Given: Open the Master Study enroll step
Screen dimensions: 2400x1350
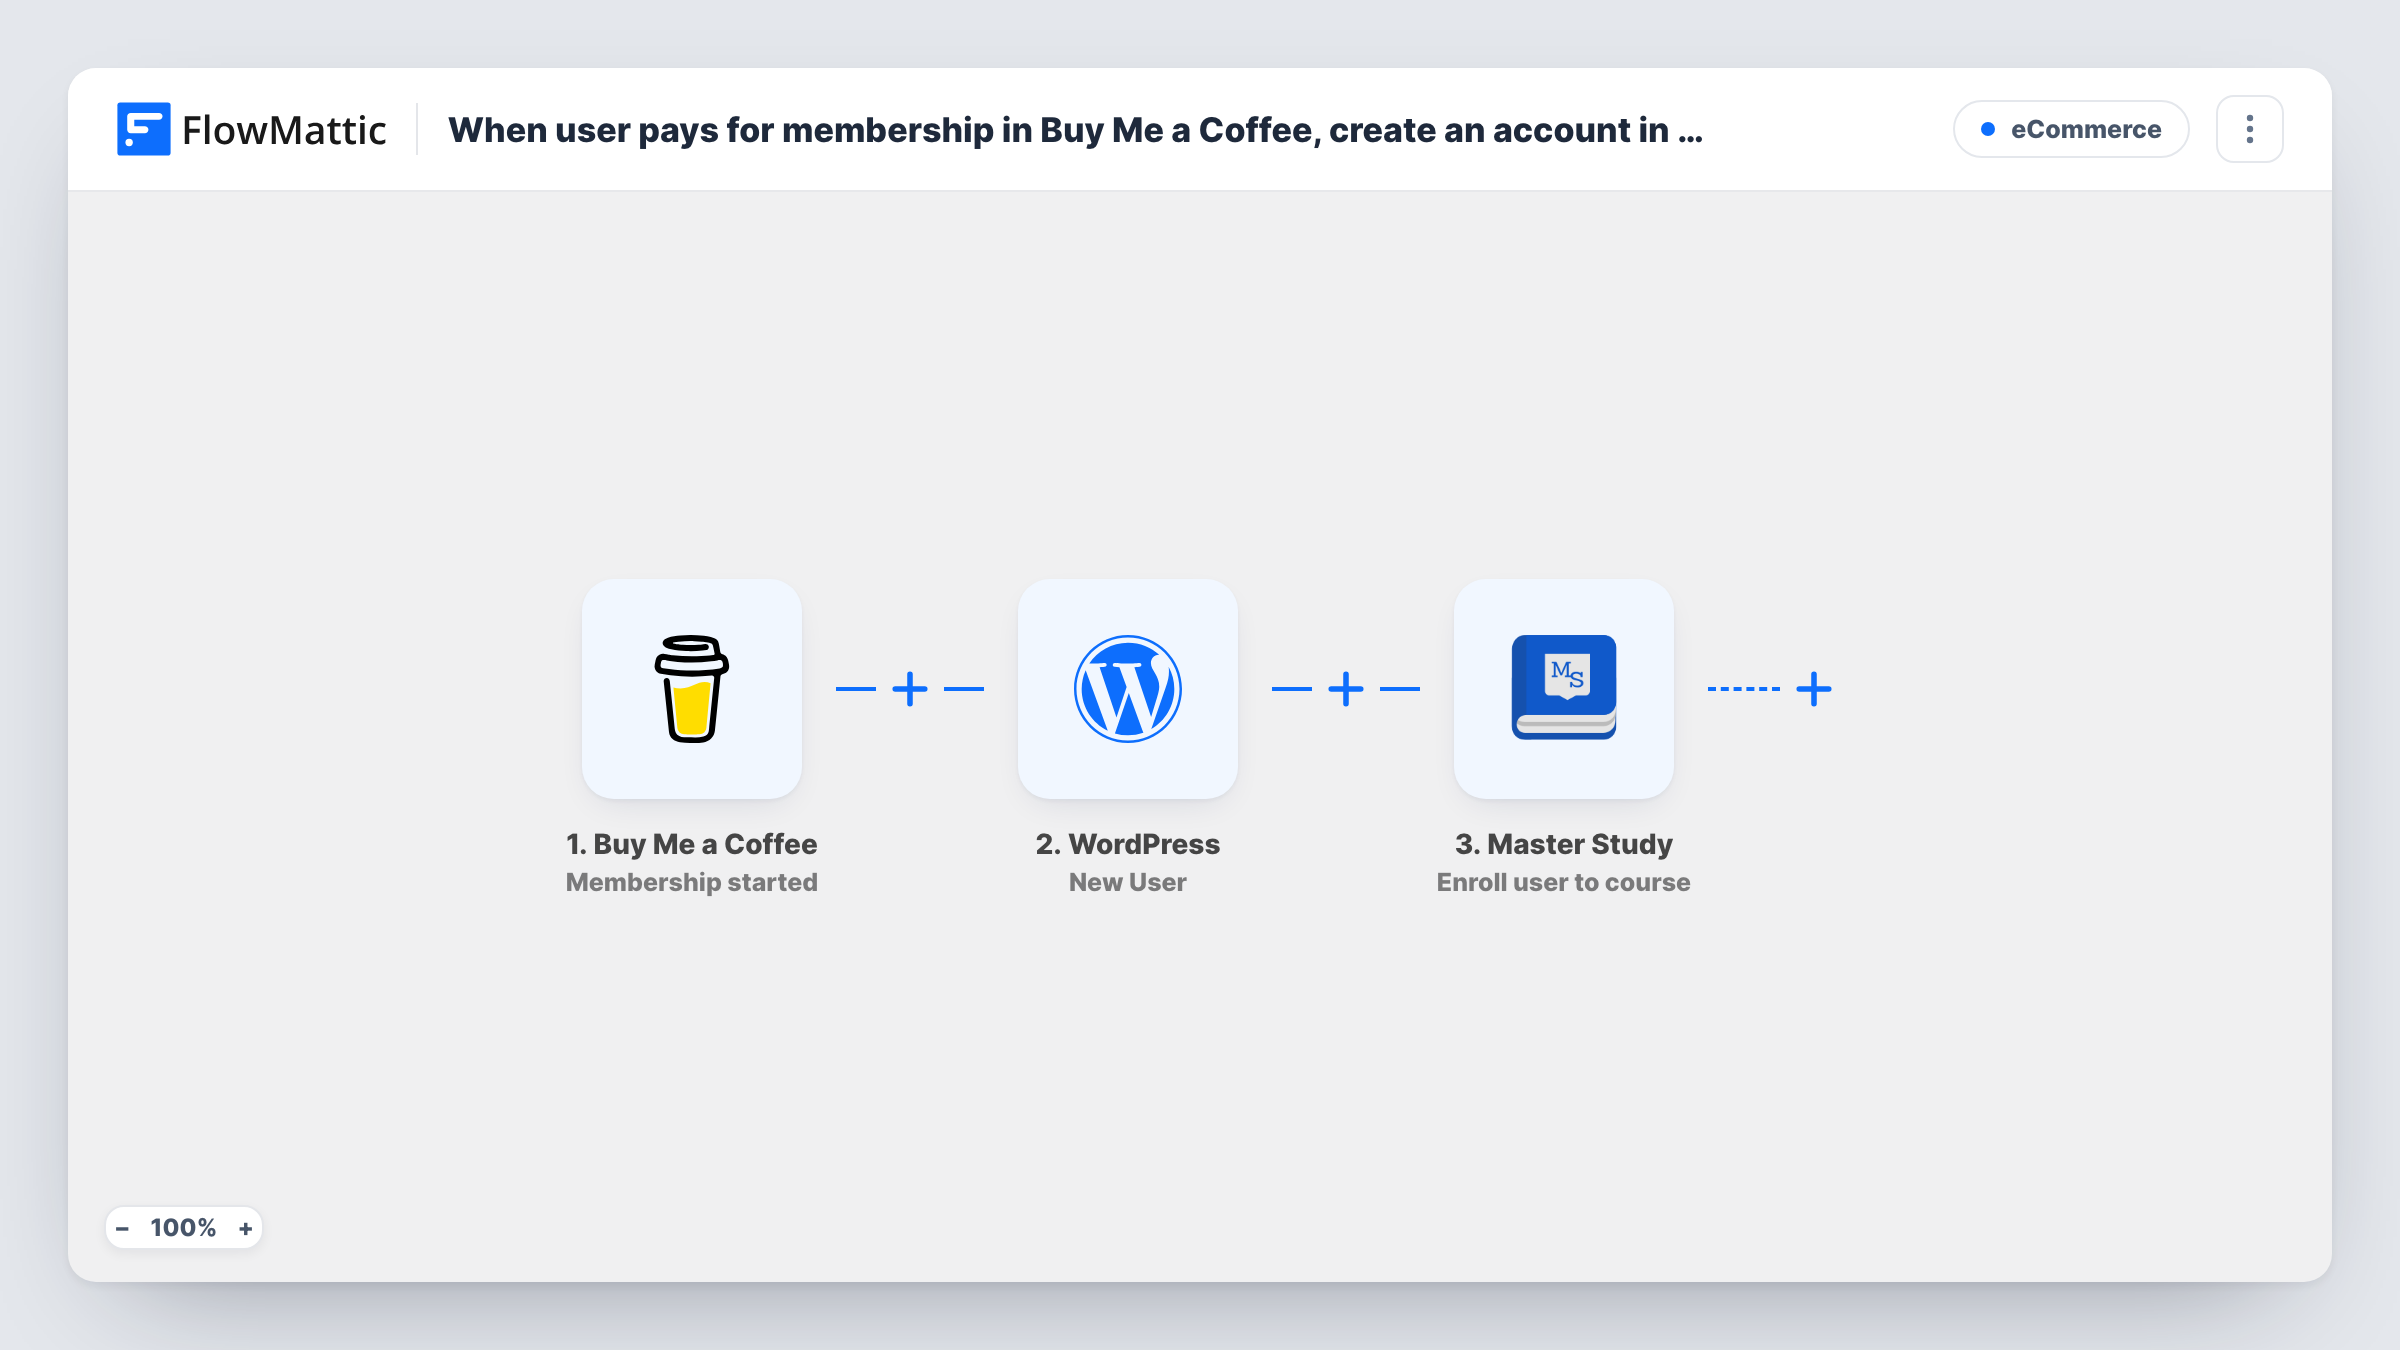Looking at the screenshot, I should click(x=1564, y=689).
